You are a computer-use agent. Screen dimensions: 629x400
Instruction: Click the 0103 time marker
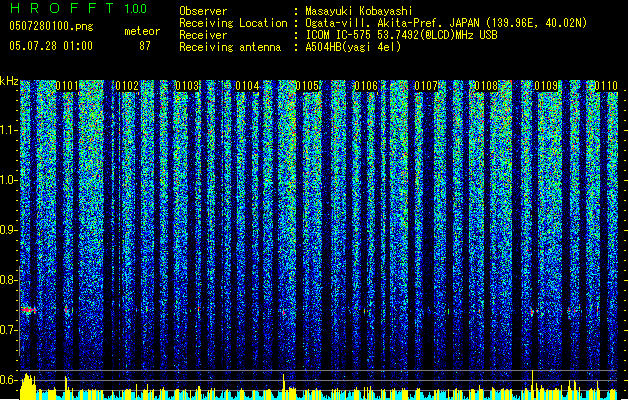pos(187,86)
